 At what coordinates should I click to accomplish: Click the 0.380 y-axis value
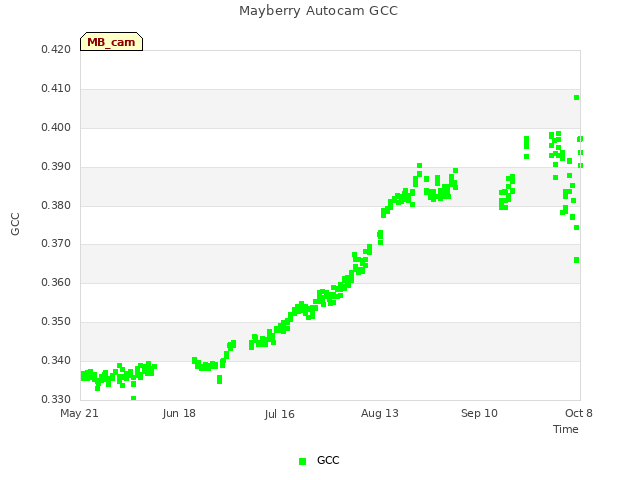tap(56, 205)
